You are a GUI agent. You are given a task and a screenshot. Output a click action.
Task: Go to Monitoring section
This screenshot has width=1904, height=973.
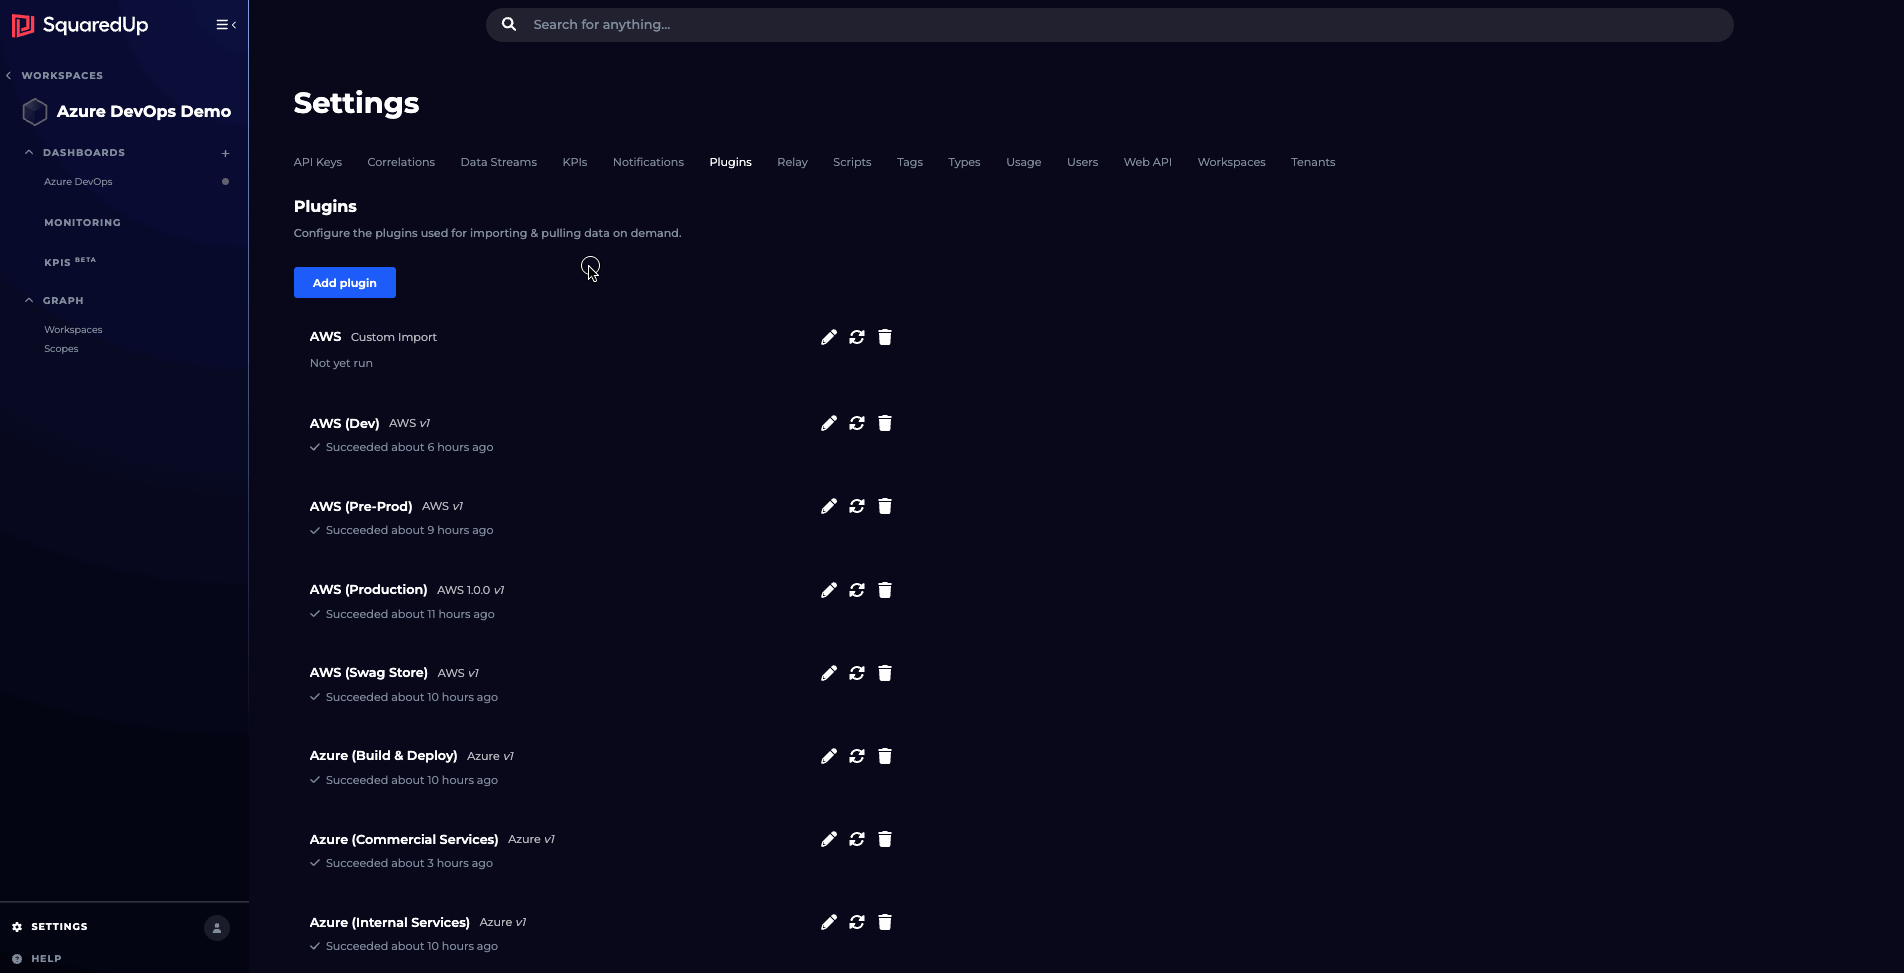[82, 223]
